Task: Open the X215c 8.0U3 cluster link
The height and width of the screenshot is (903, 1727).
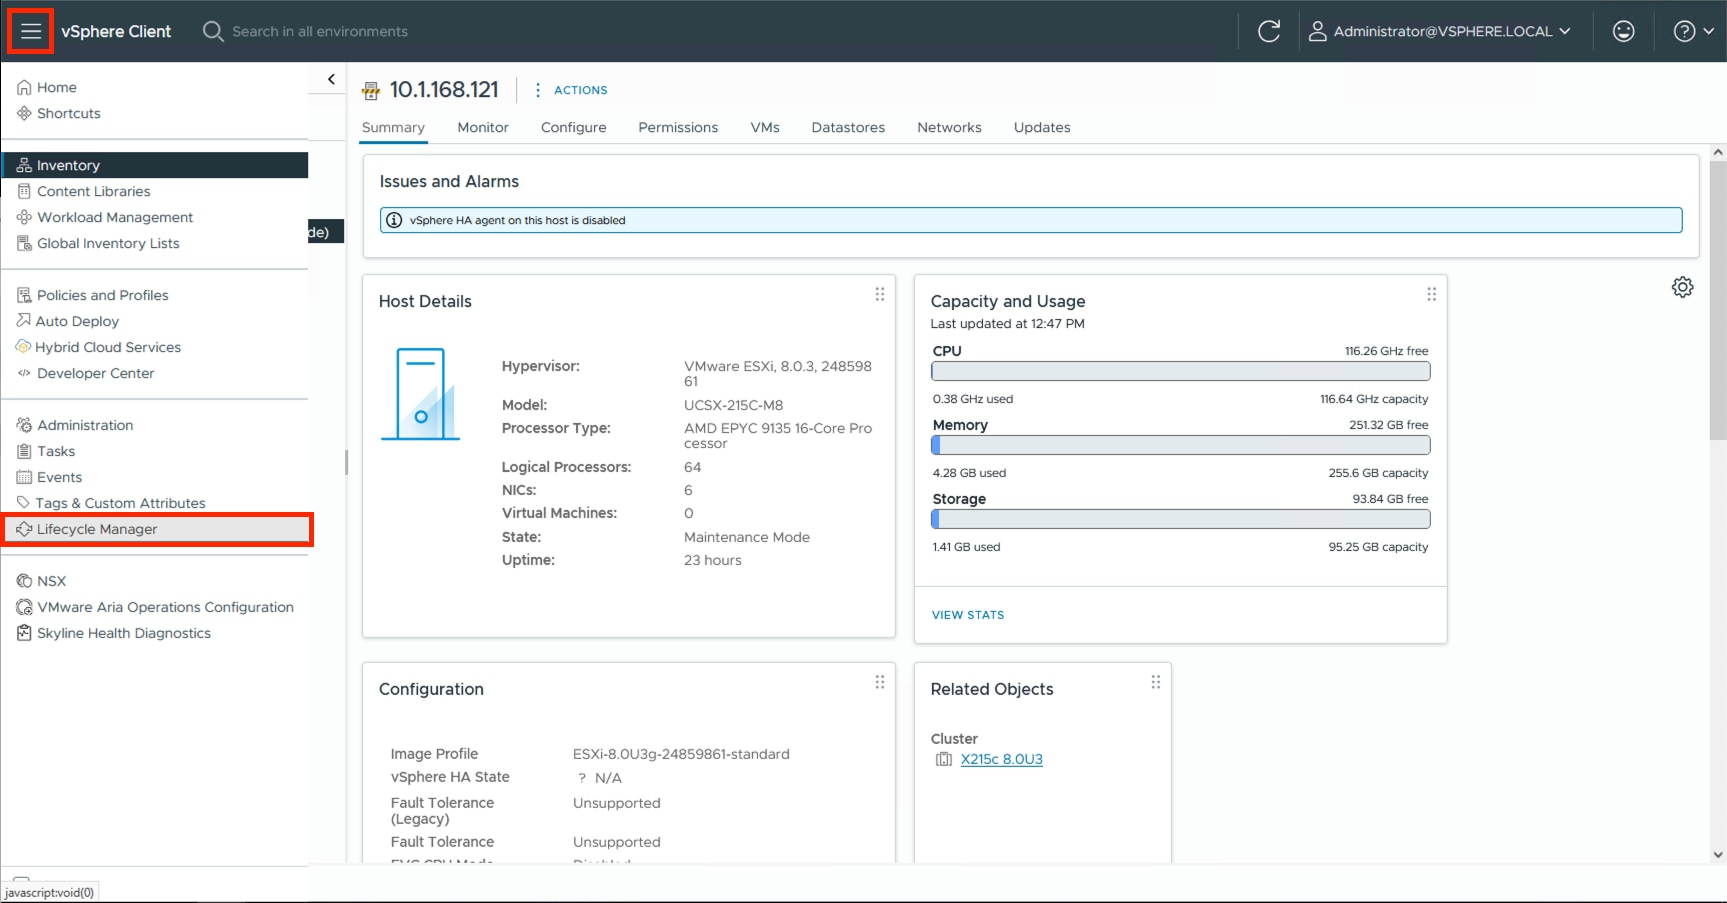Action: point(1001,759)
